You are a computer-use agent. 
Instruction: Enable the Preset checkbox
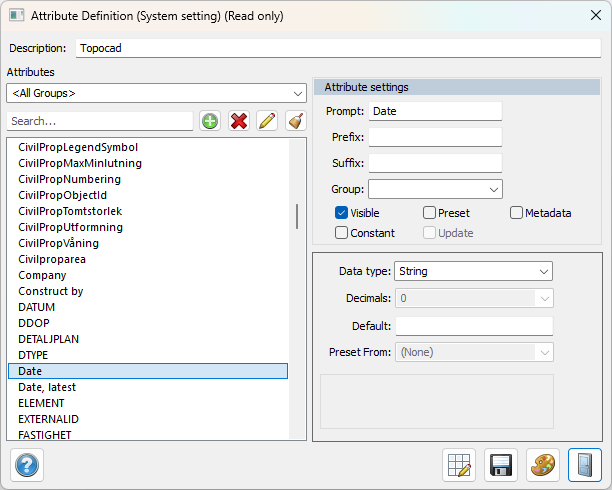(429, 213)
